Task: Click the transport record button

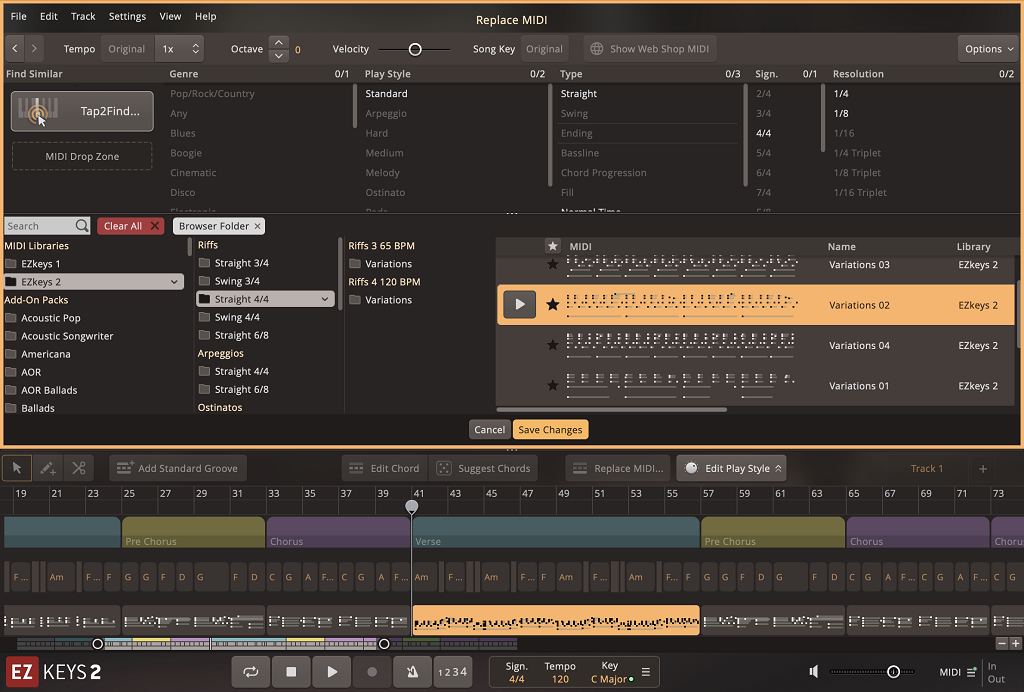Action: (372, 672)
